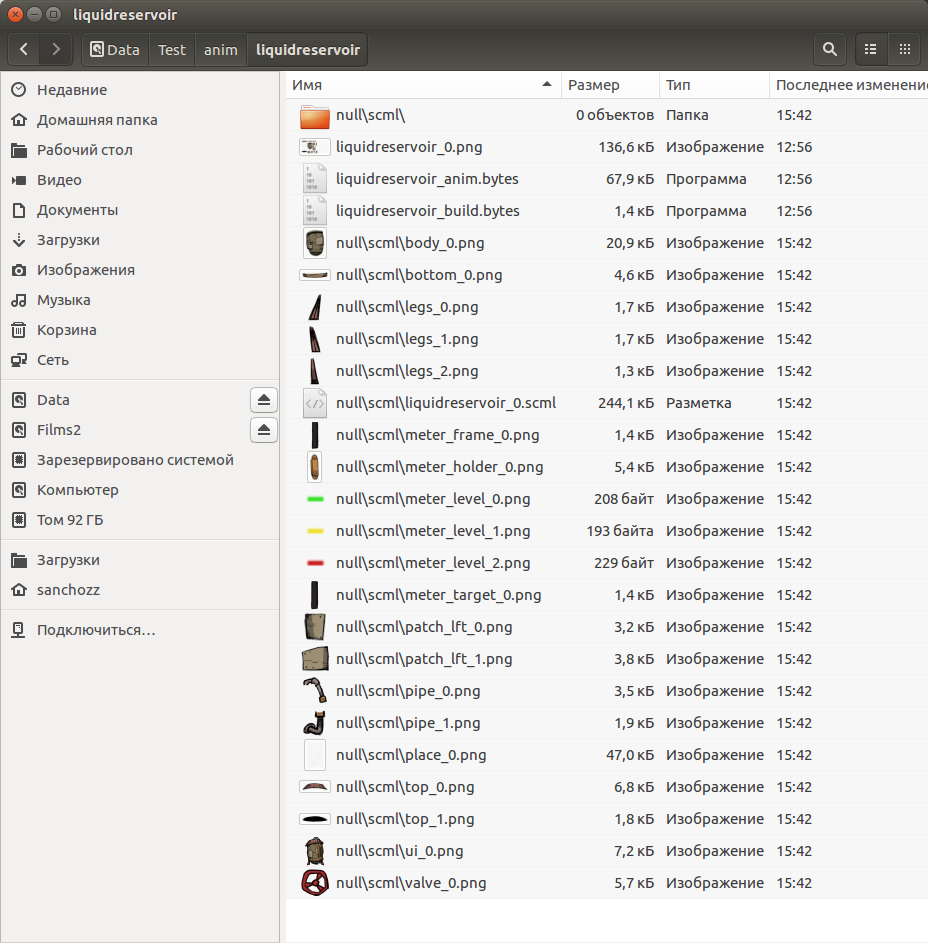Open Домашняя папка from the sidebar
This screenshot has height=943, width=928.
[96, 120]
